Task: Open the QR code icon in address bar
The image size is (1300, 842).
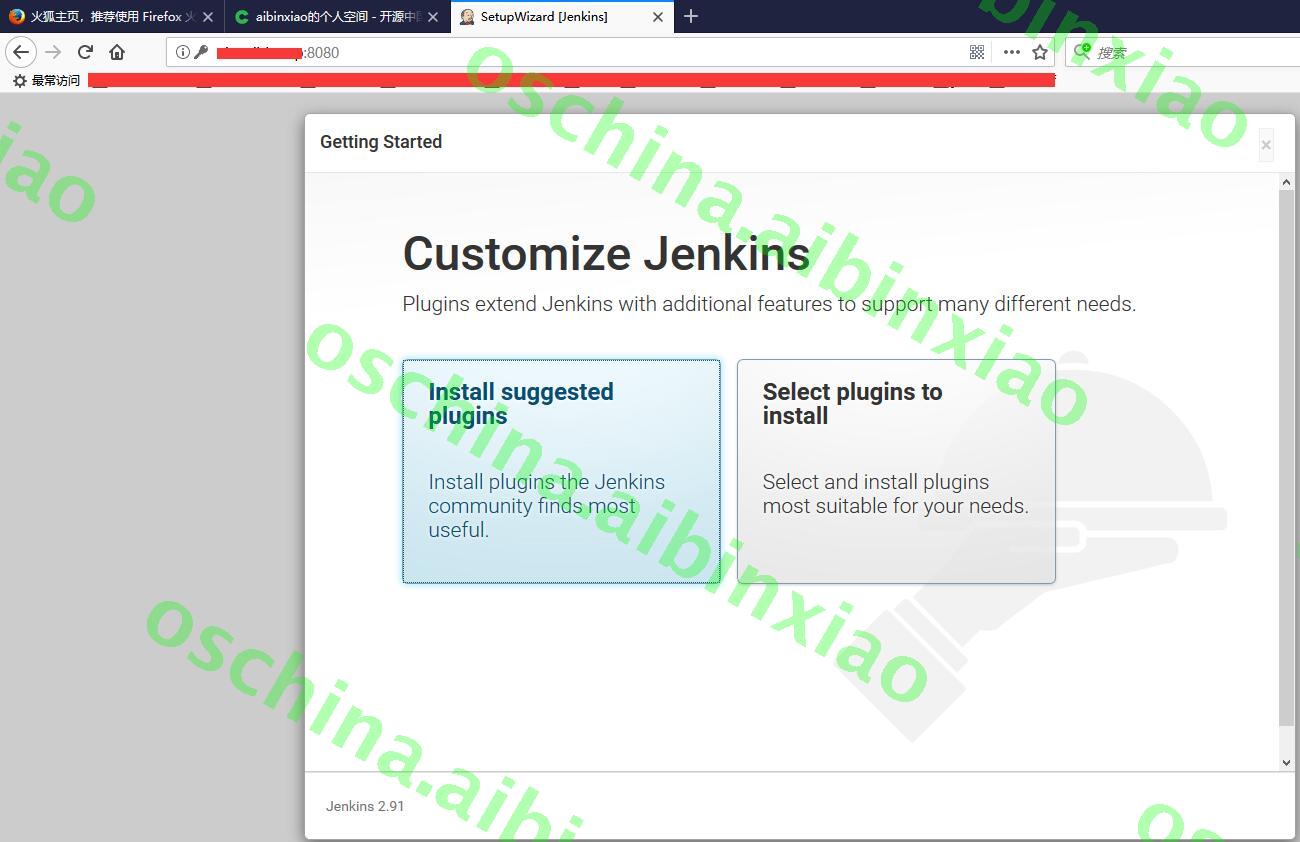Action: 977,52
